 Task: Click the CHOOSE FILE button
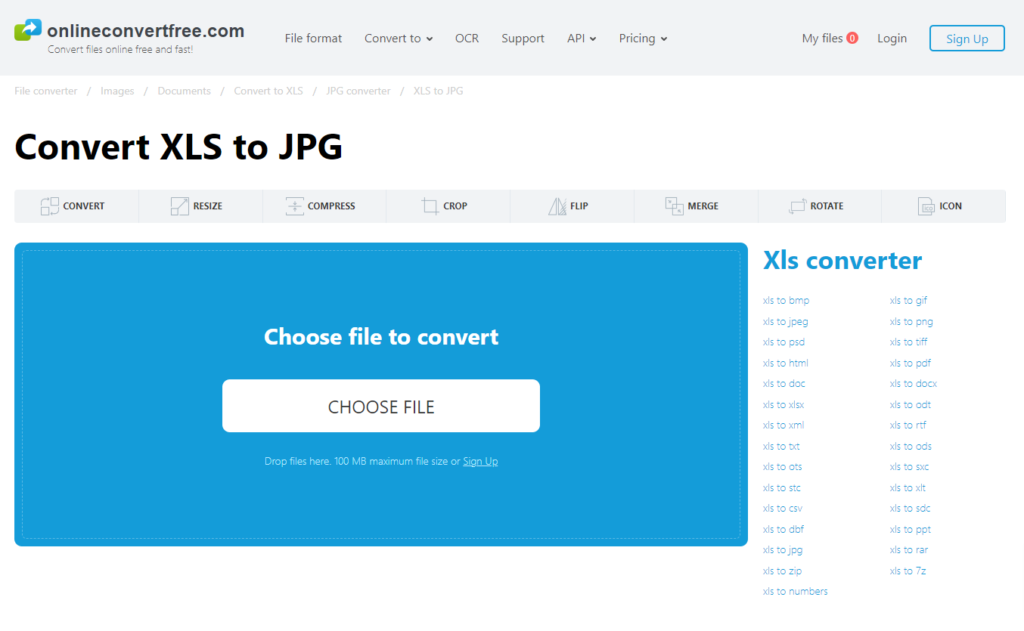[381, 405]
